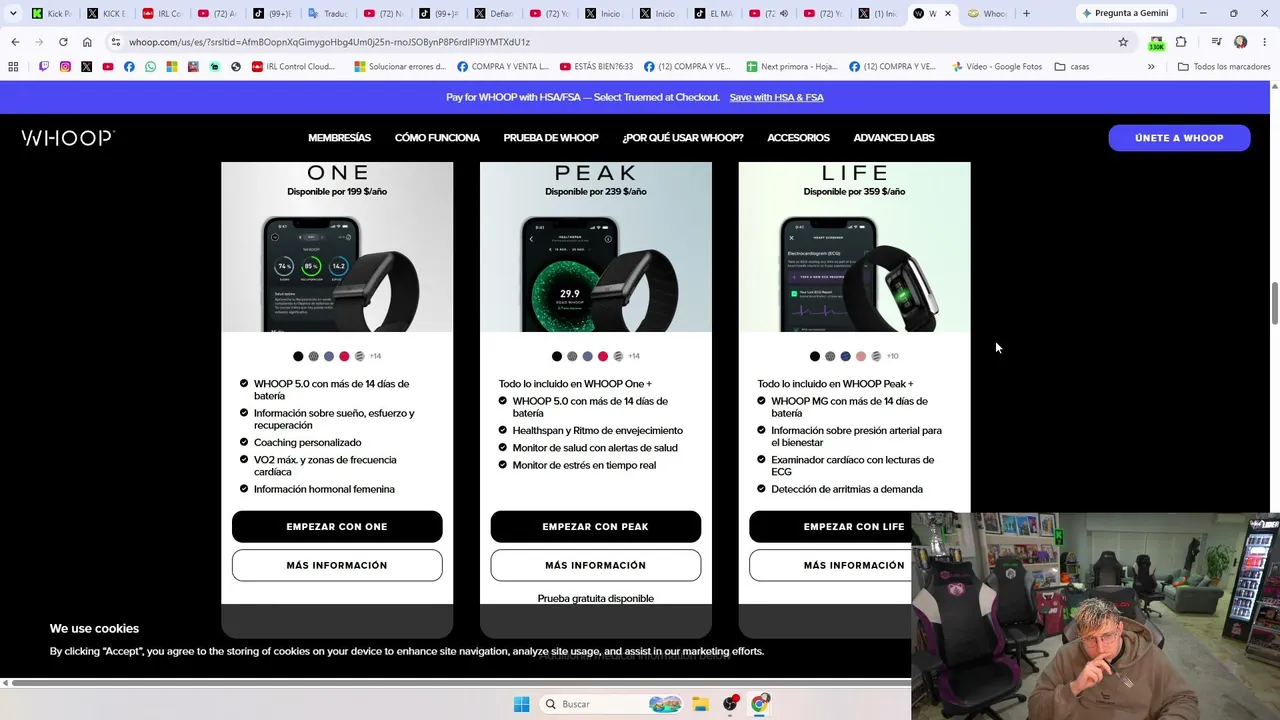The height and width of the screenshot is (720, 1280).
Task: Open the Facebook bookmark icon after YouTube
Action: click(129, 67)
